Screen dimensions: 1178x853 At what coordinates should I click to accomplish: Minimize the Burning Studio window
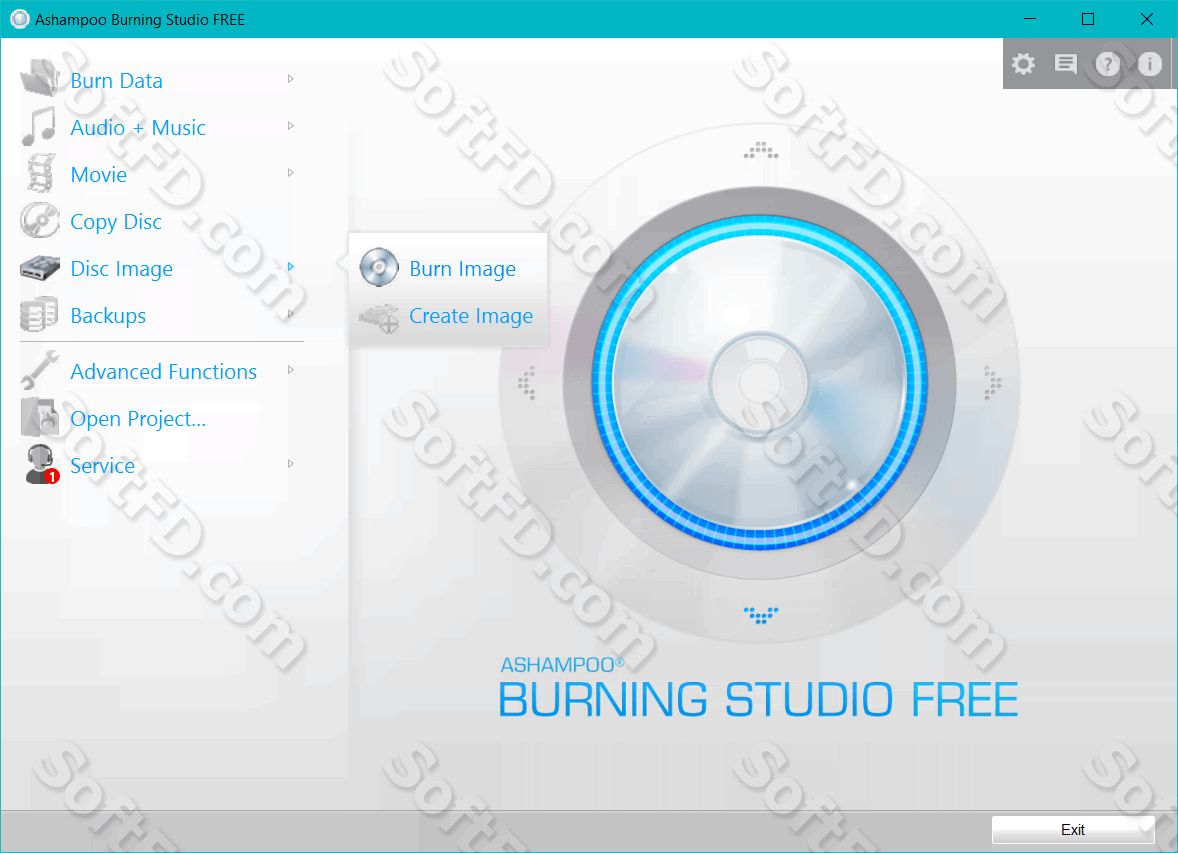click(x=1030, y=19)
